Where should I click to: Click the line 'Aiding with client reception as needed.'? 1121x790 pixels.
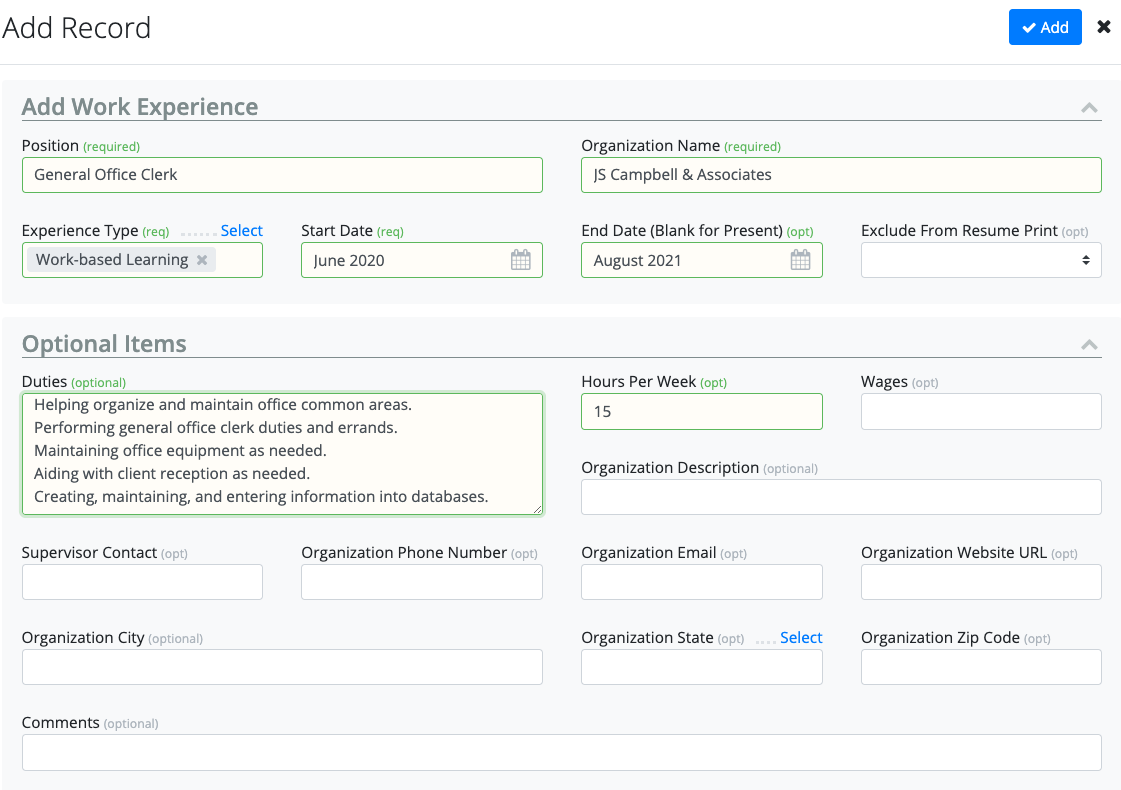[172, 473]
